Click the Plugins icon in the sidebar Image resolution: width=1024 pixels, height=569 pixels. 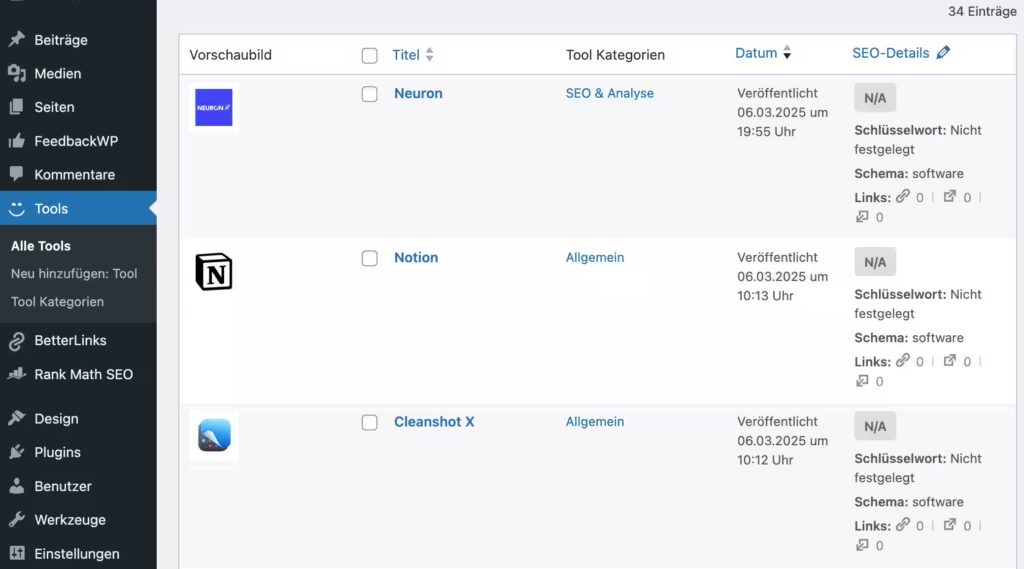[x=17, y=452]
